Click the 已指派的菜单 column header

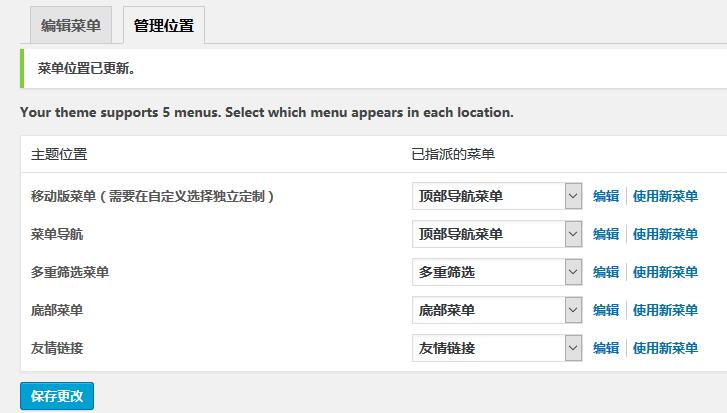tap(453, 154)
